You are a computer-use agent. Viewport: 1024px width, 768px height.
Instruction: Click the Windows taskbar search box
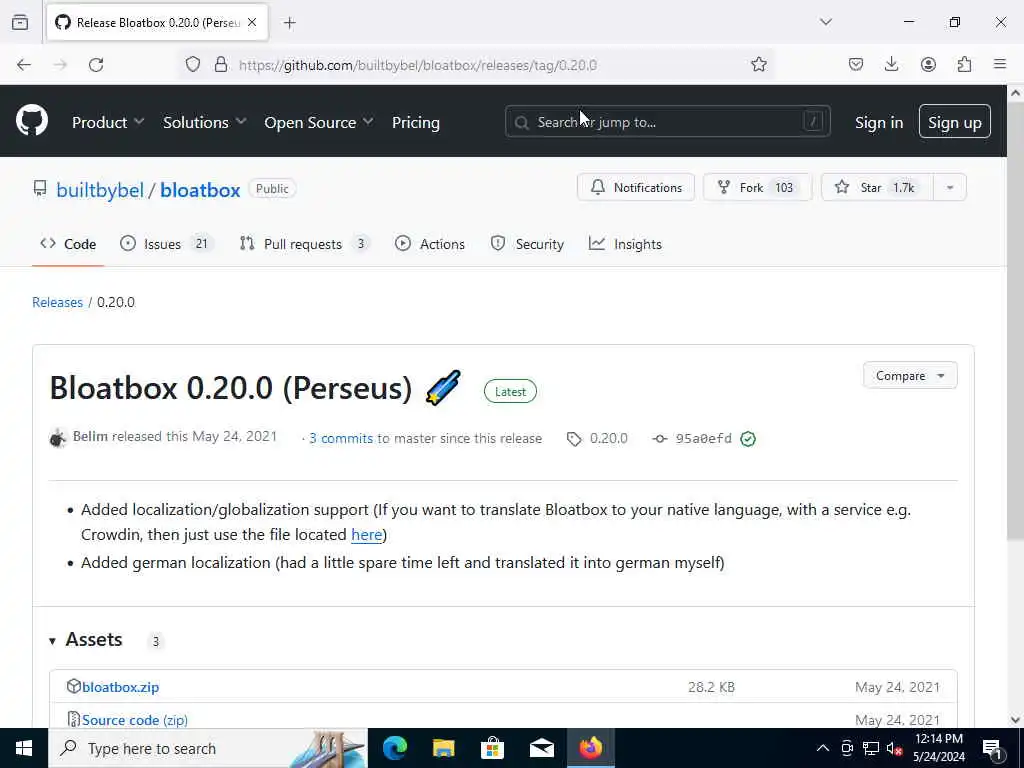(208, 748)
